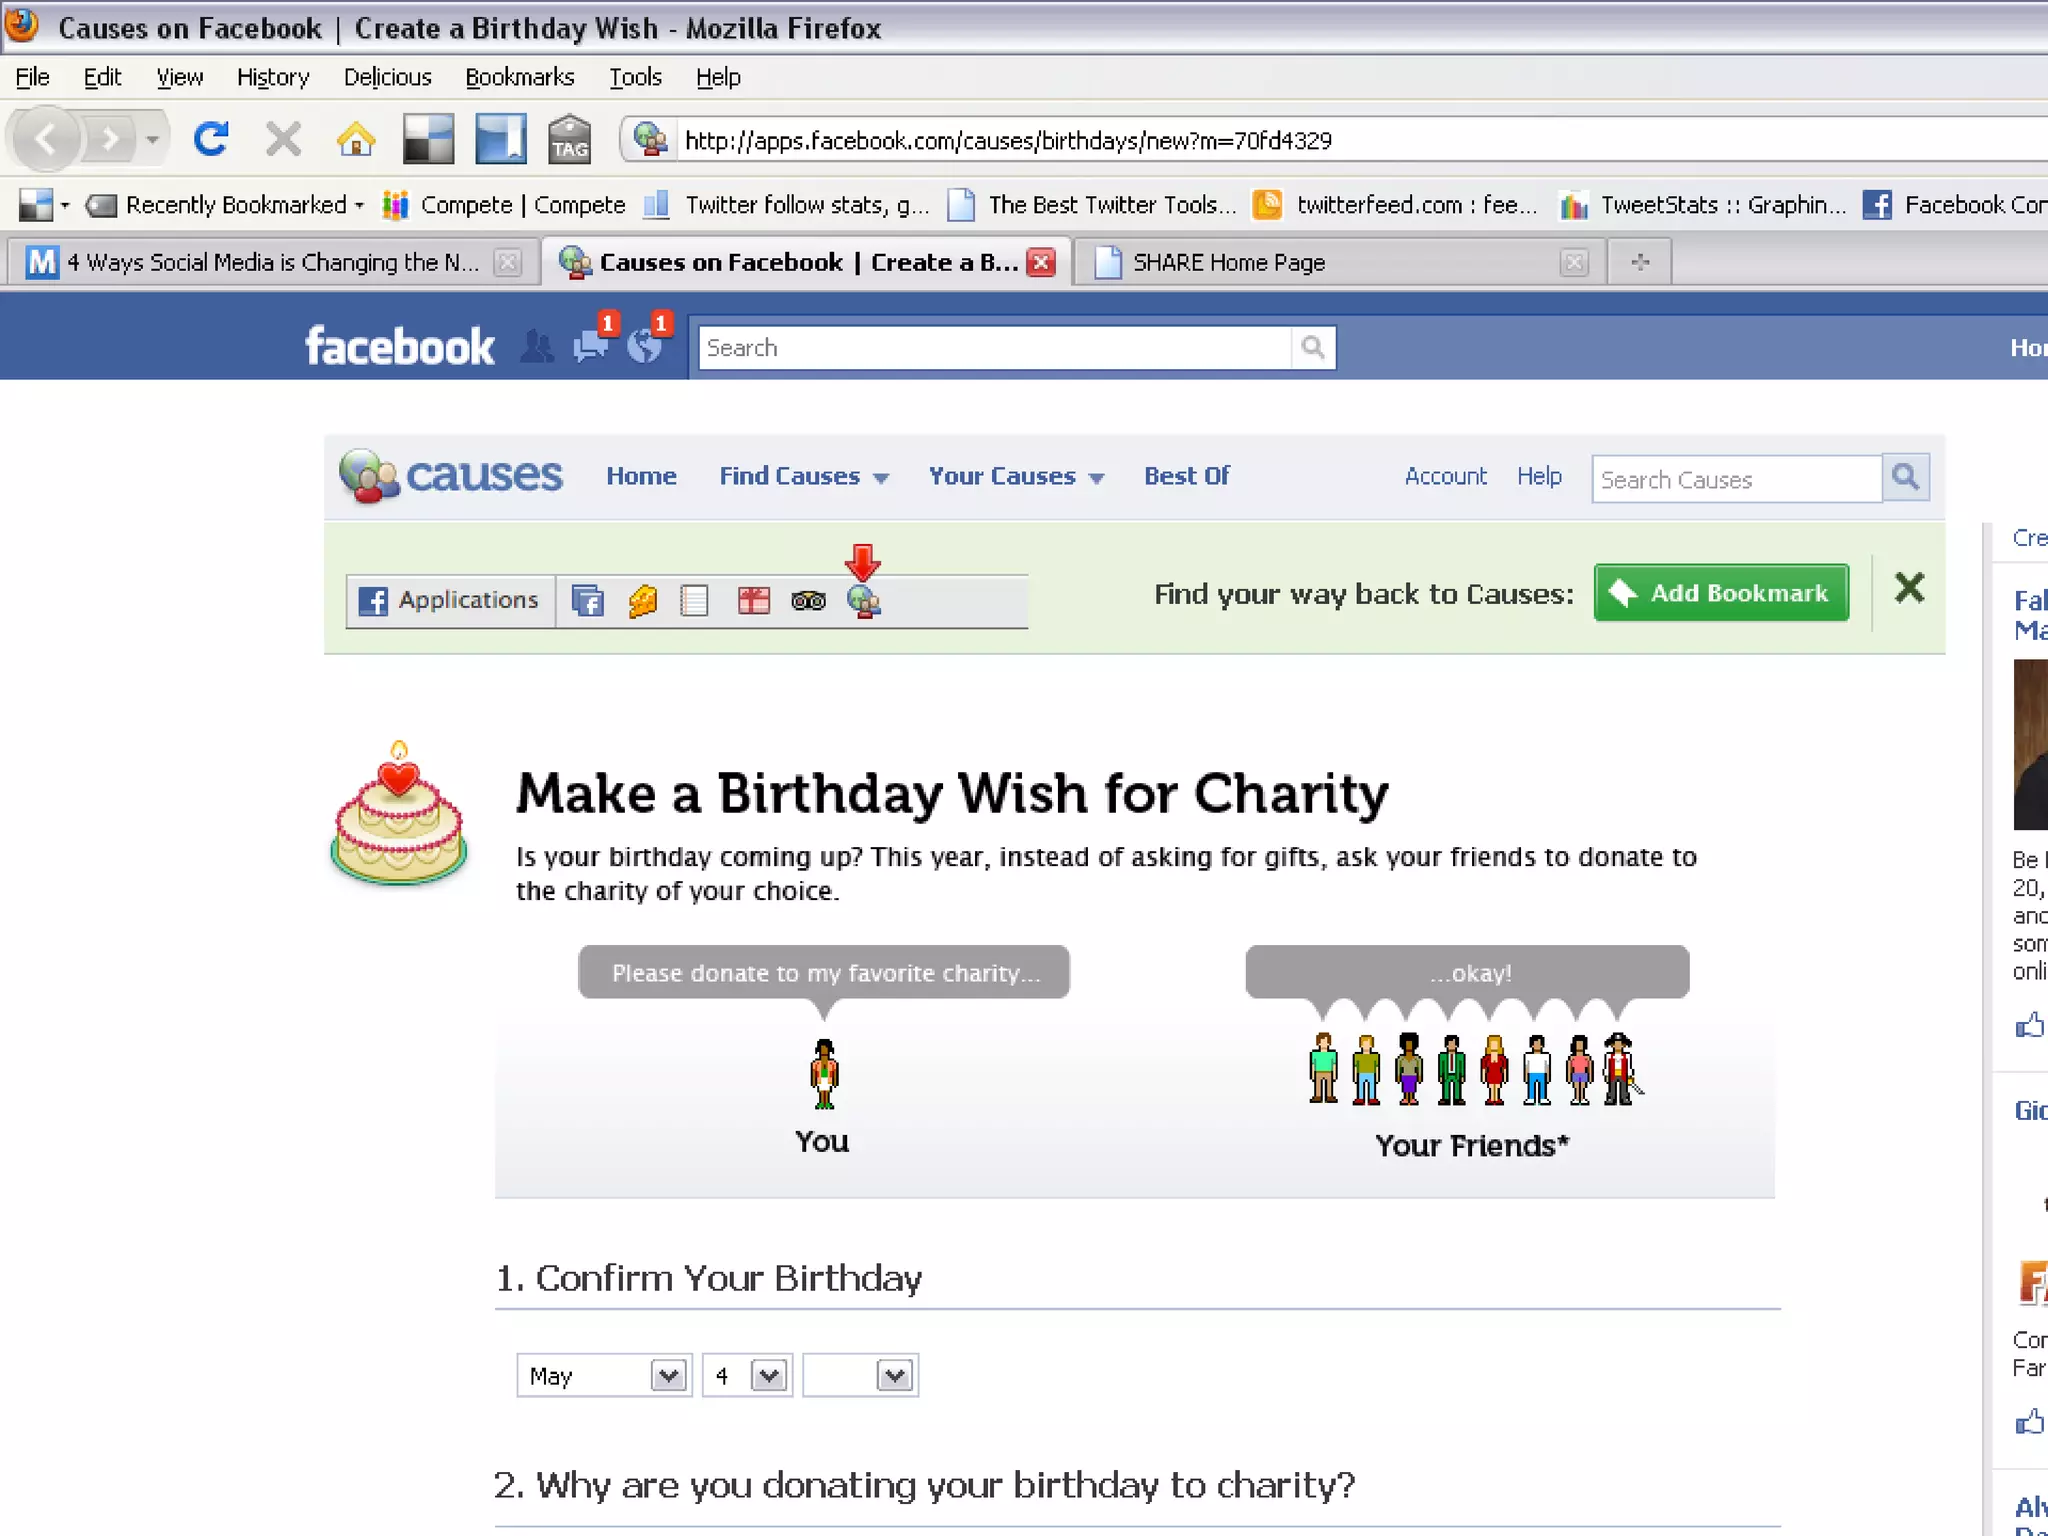The image size is (2048, 1536).
Task: Open Facebook friend requests icon
Action: coord(537,346)
